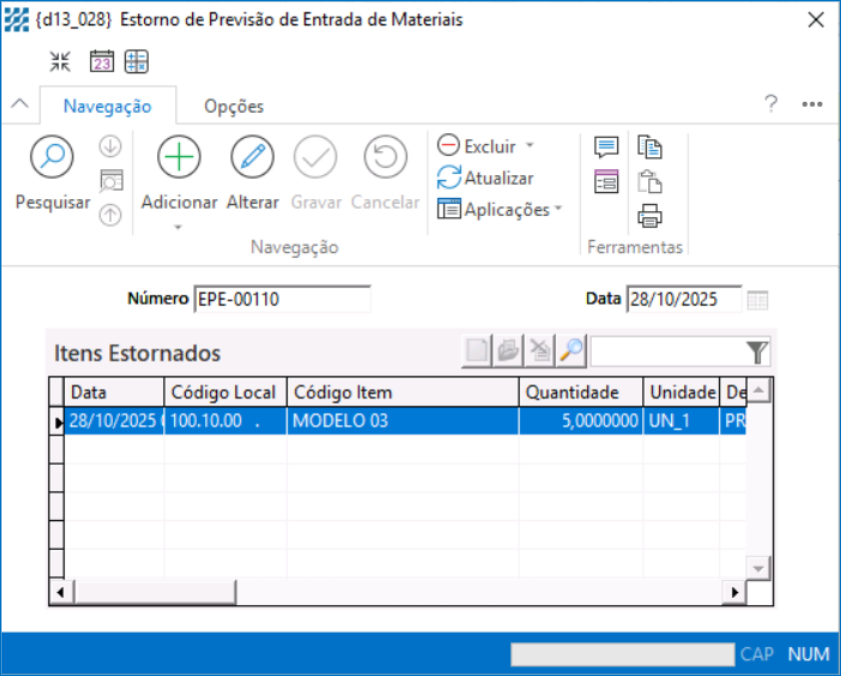Image resolution: width=843 pixels, height=676 pixels.
Task: Click the Alterar pencil icon
Action: coord(252,156)
